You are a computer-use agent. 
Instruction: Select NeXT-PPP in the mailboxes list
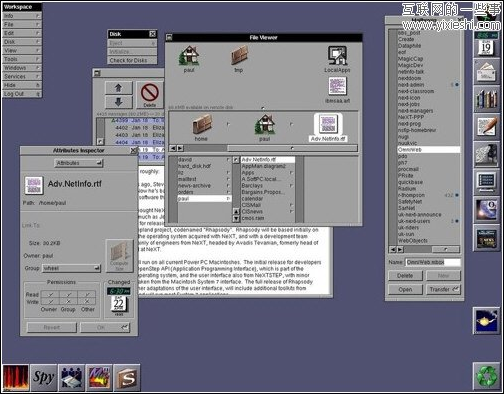coord(429,117)
